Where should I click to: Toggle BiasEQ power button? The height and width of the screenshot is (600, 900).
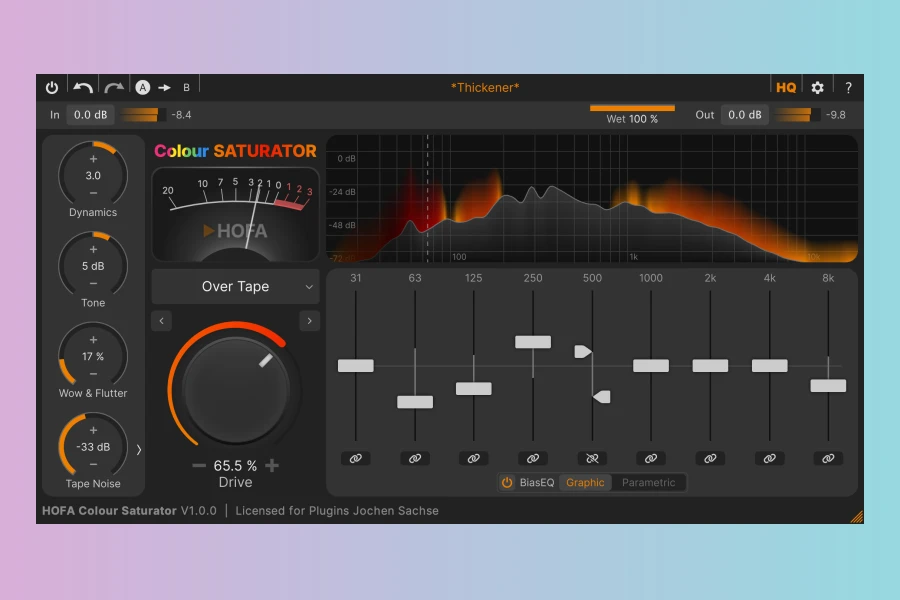(507, 483)
